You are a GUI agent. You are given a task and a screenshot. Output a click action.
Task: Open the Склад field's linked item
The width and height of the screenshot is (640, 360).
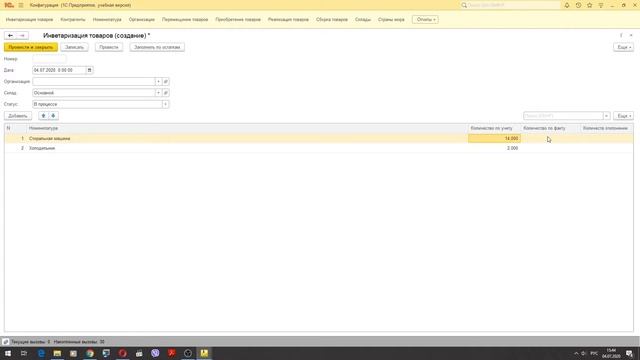166,93
